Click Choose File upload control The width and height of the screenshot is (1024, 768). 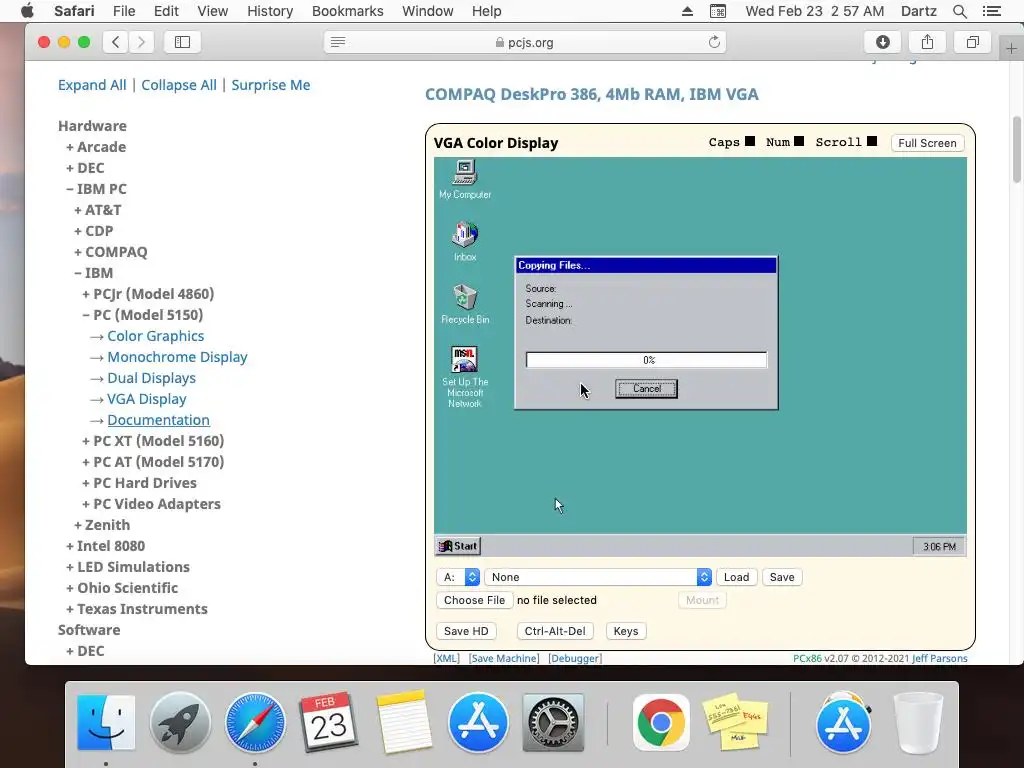point(475,600)
